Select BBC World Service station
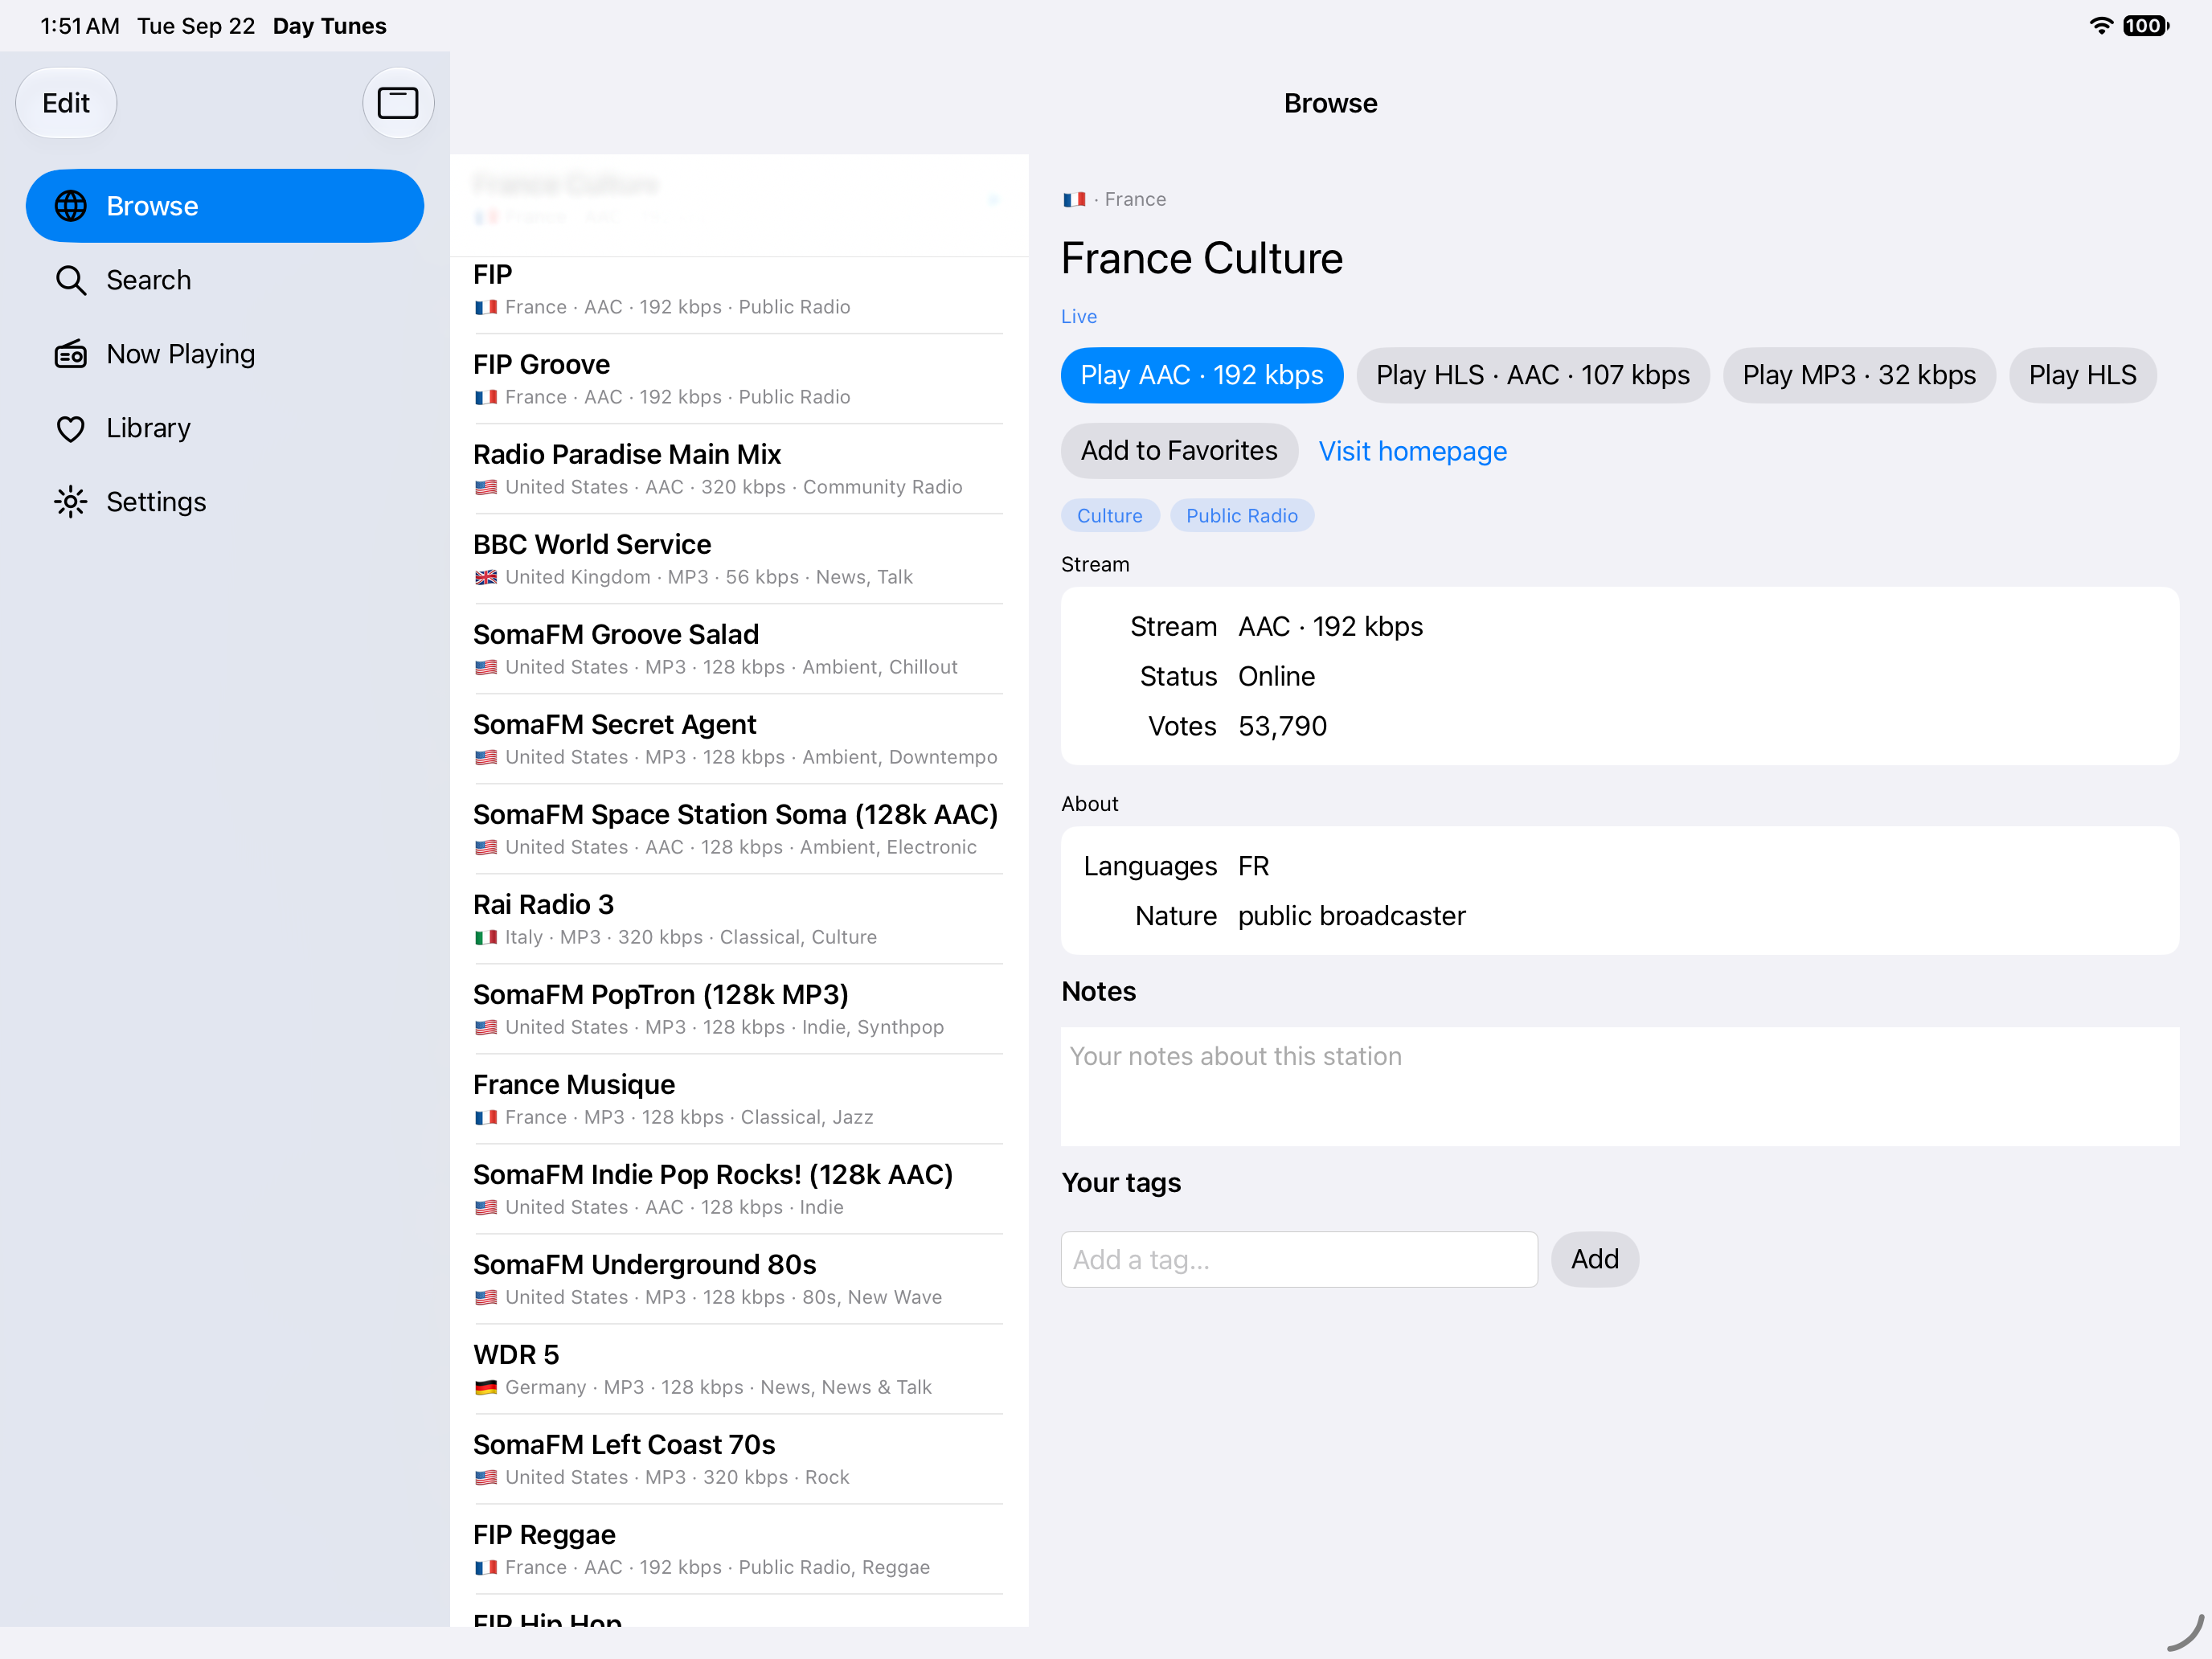 (739, 559)
